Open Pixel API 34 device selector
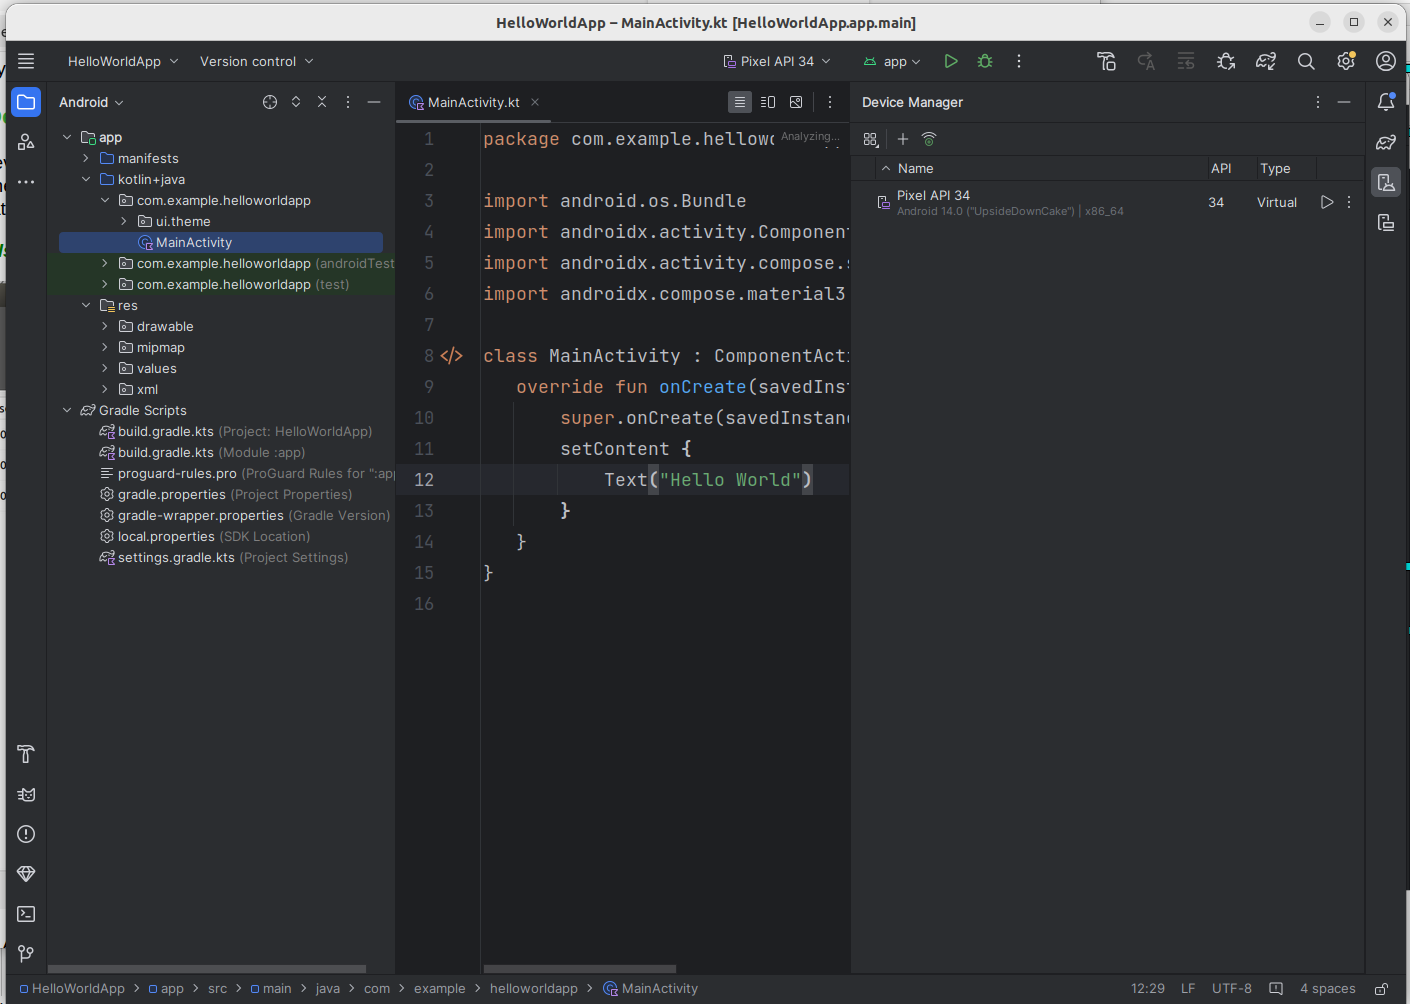Screen dimensions: 1410x1004 click(x=777, y=61)
